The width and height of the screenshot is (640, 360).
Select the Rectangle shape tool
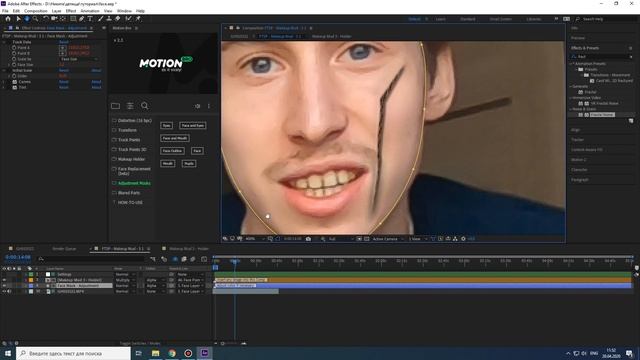tap(73, 19)
